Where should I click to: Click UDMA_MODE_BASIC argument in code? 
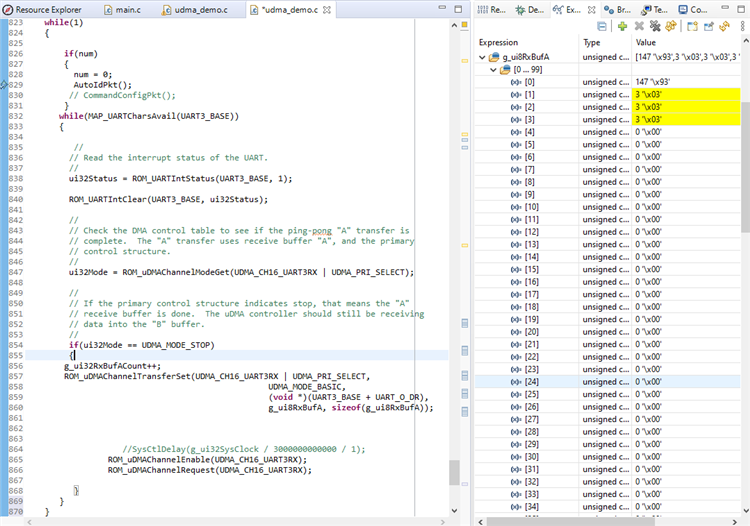pos(307,387)
